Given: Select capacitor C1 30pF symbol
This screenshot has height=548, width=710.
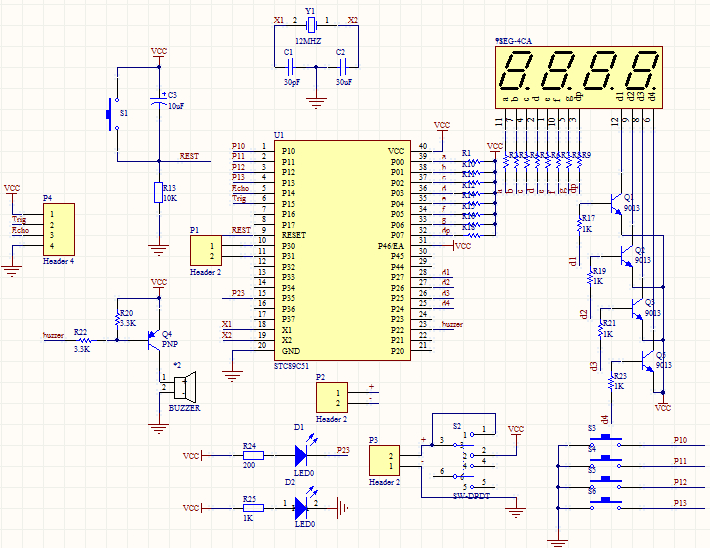Looking at the screenshot, I should pos(290,67).
